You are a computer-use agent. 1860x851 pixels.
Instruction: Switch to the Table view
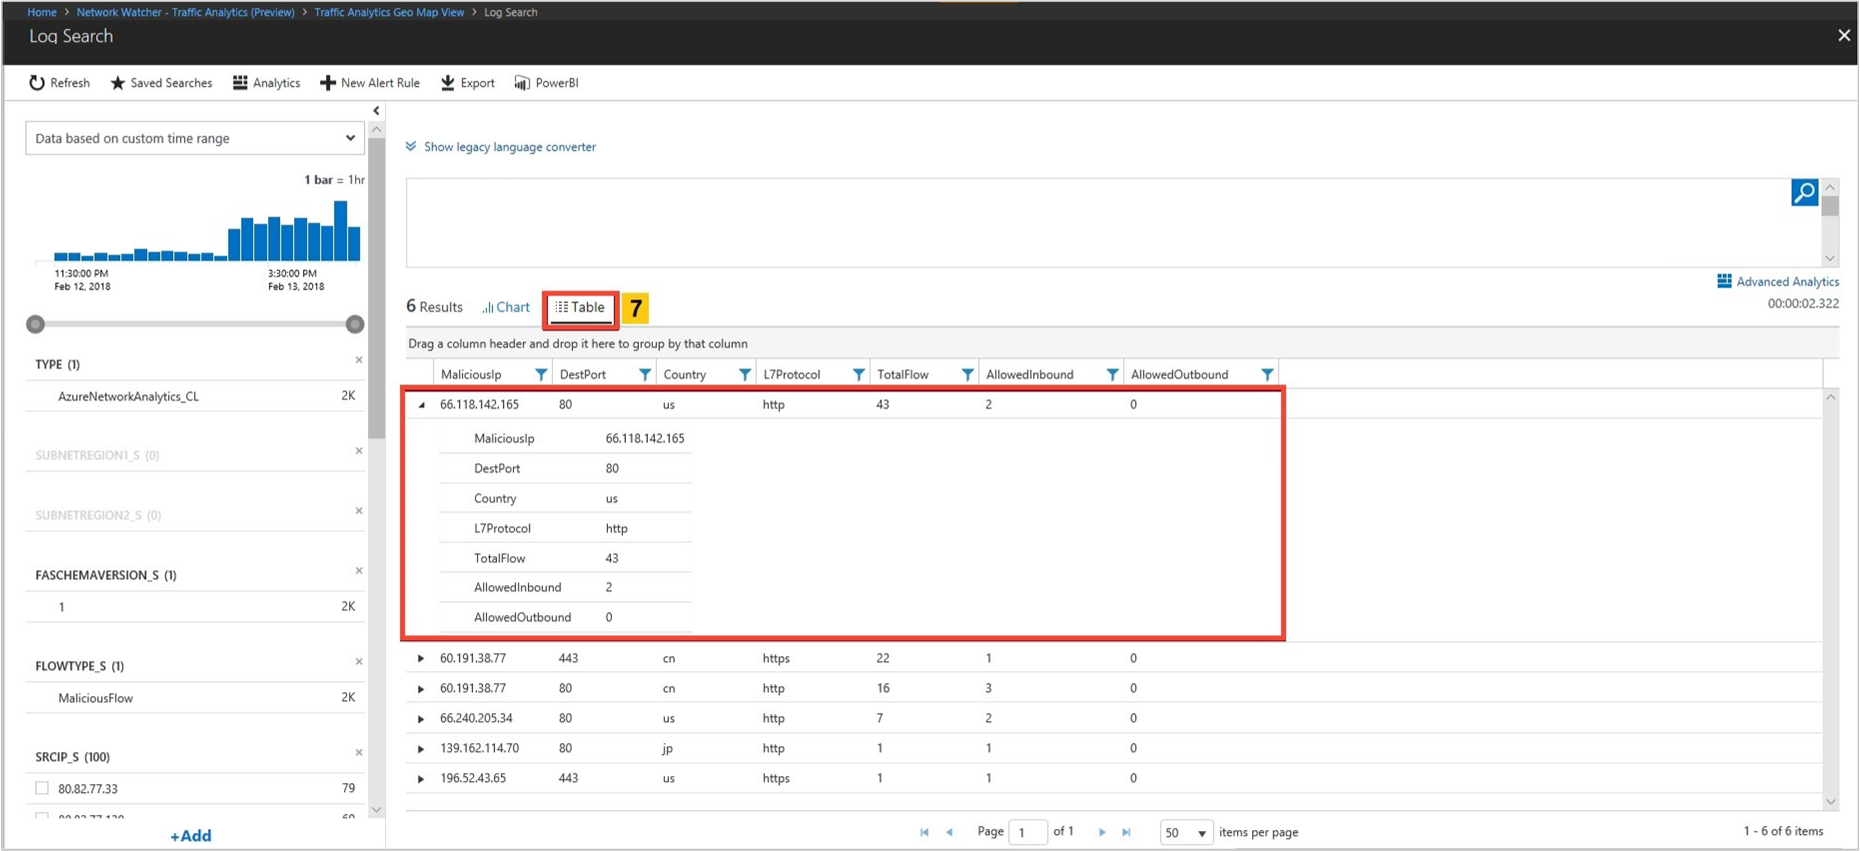coord(581,308)
